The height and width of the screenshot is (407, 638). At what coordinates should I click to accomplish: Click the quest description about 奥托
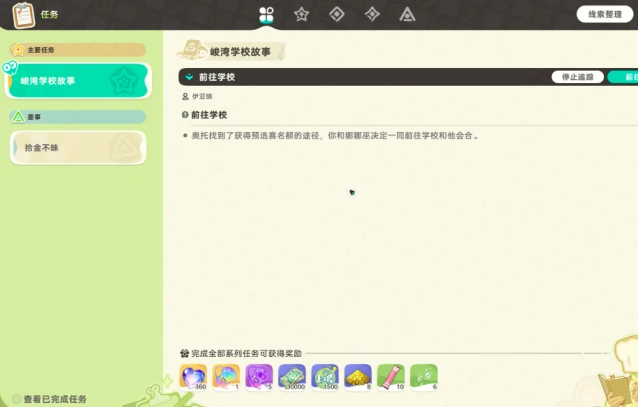[334, 136]
